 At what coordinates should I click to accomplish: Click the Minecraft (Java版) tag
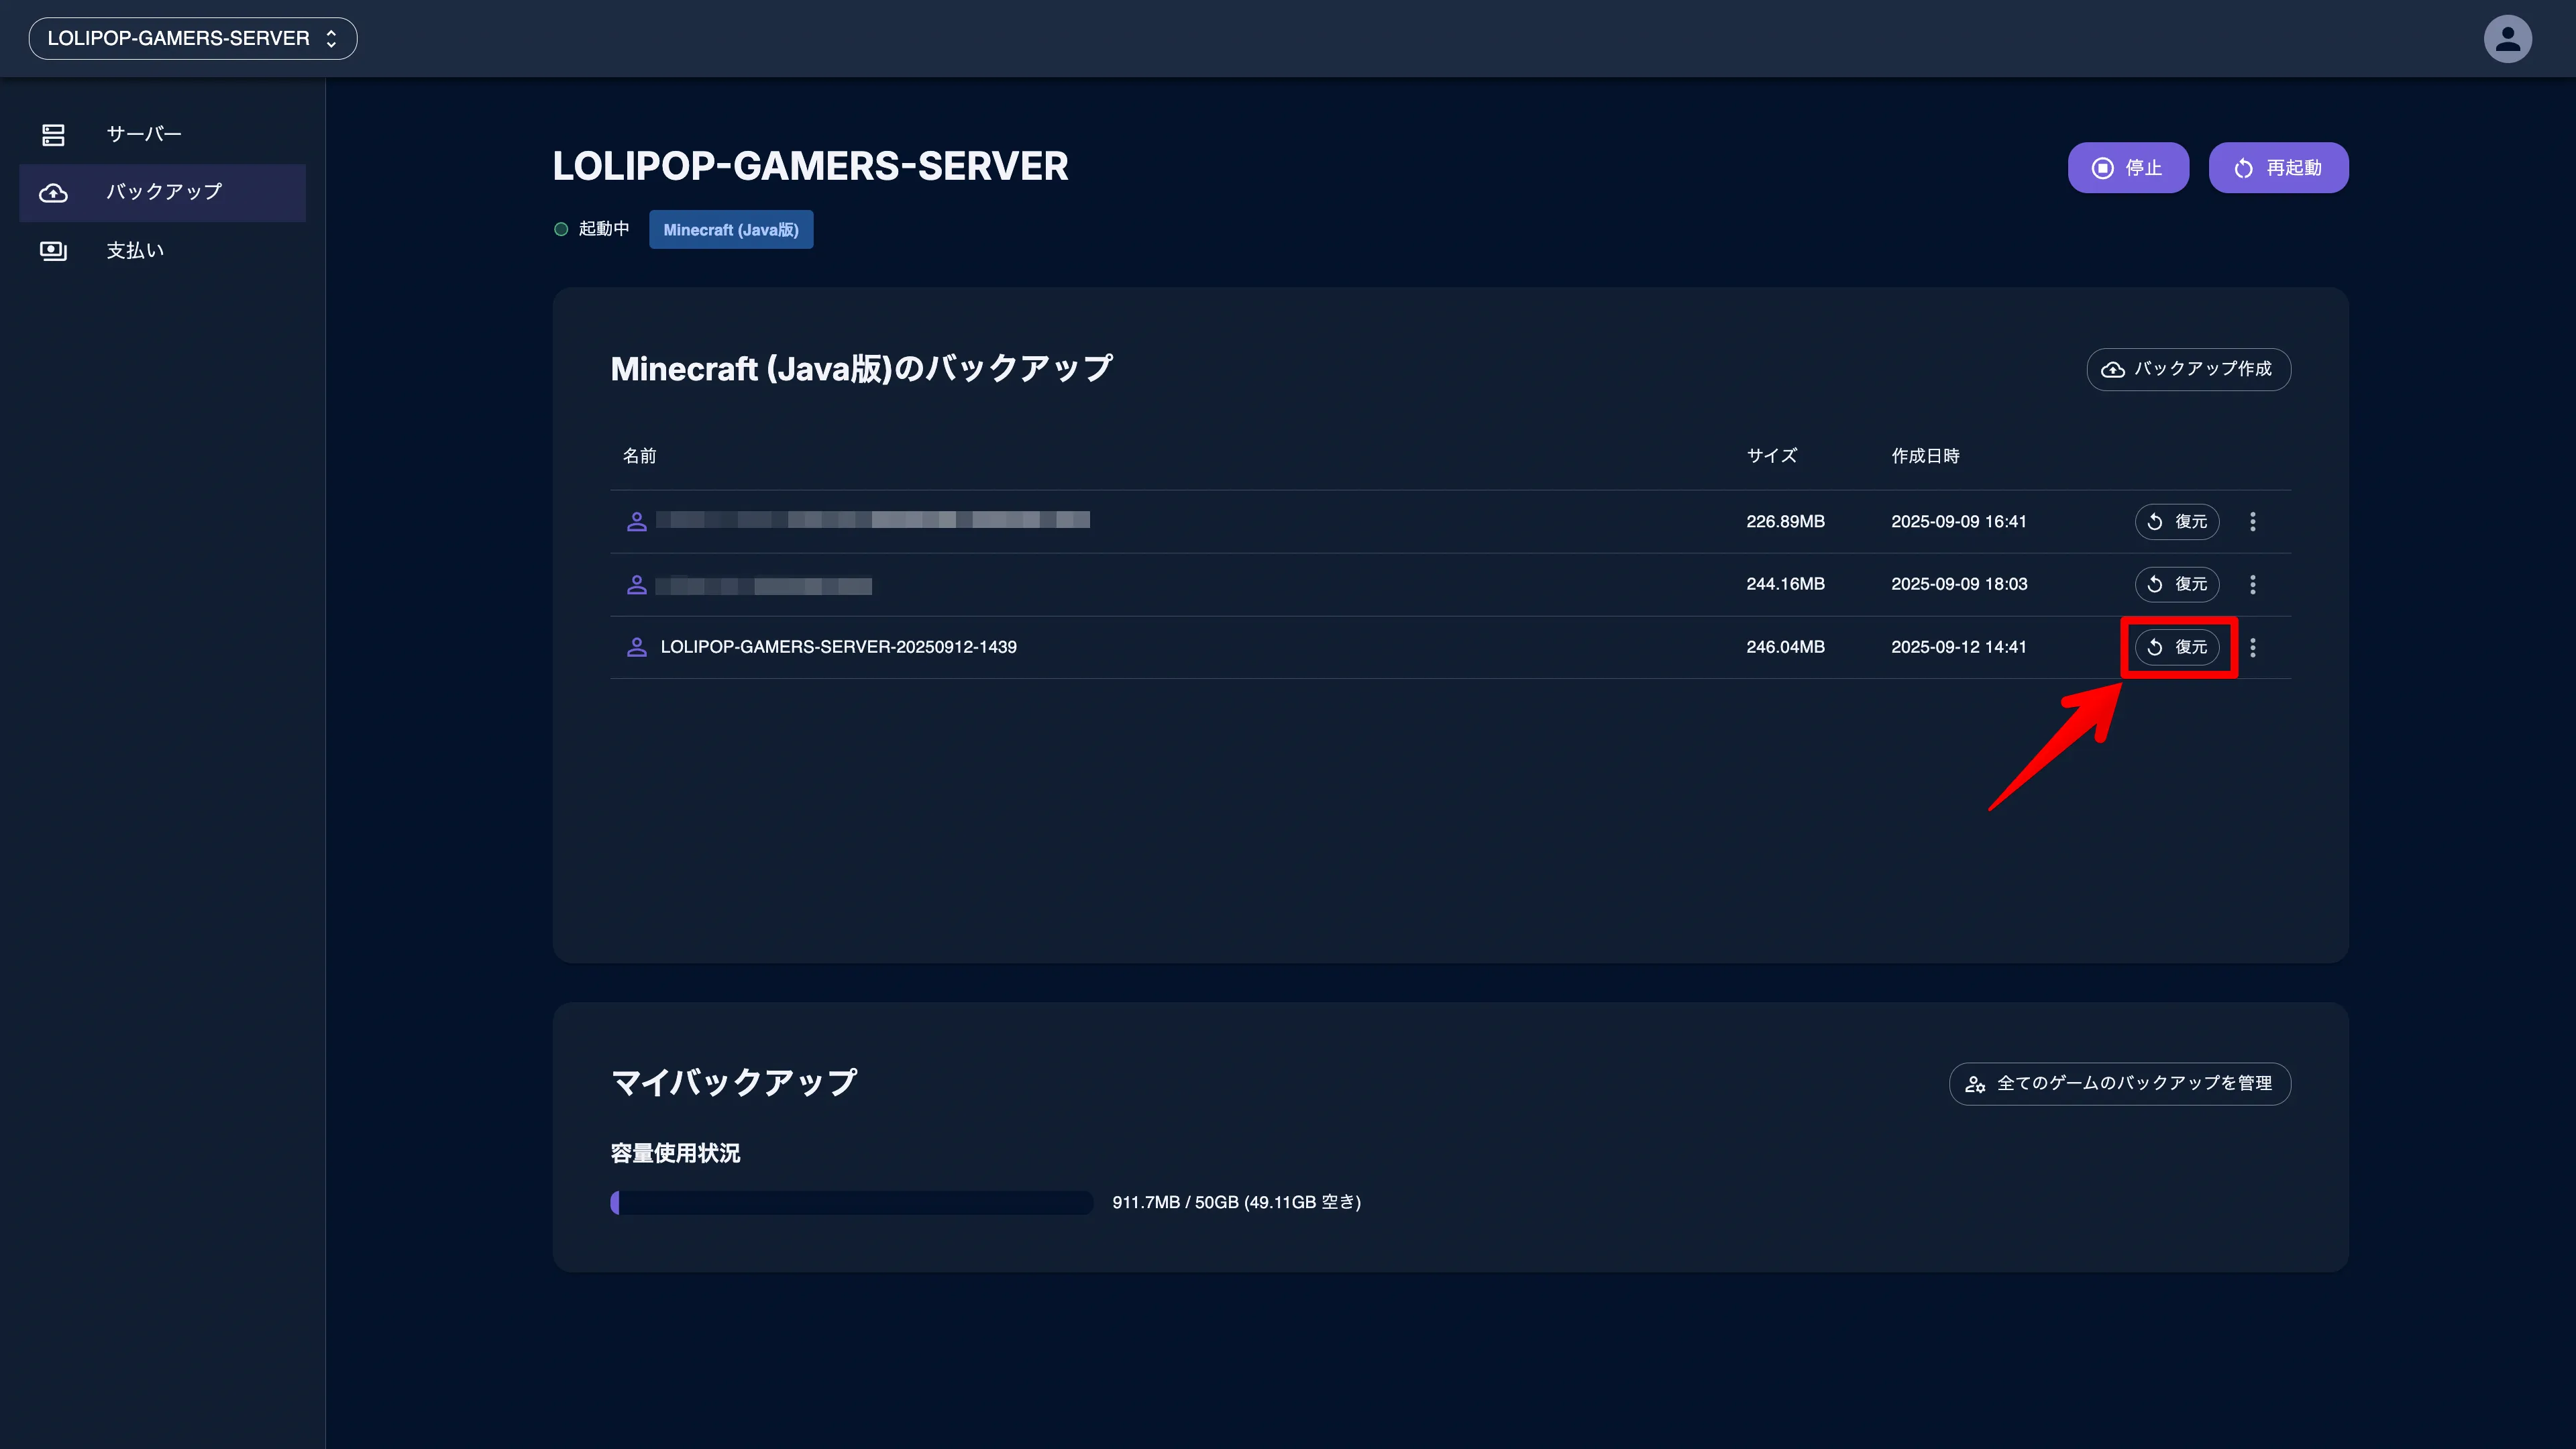pos(730,230)
